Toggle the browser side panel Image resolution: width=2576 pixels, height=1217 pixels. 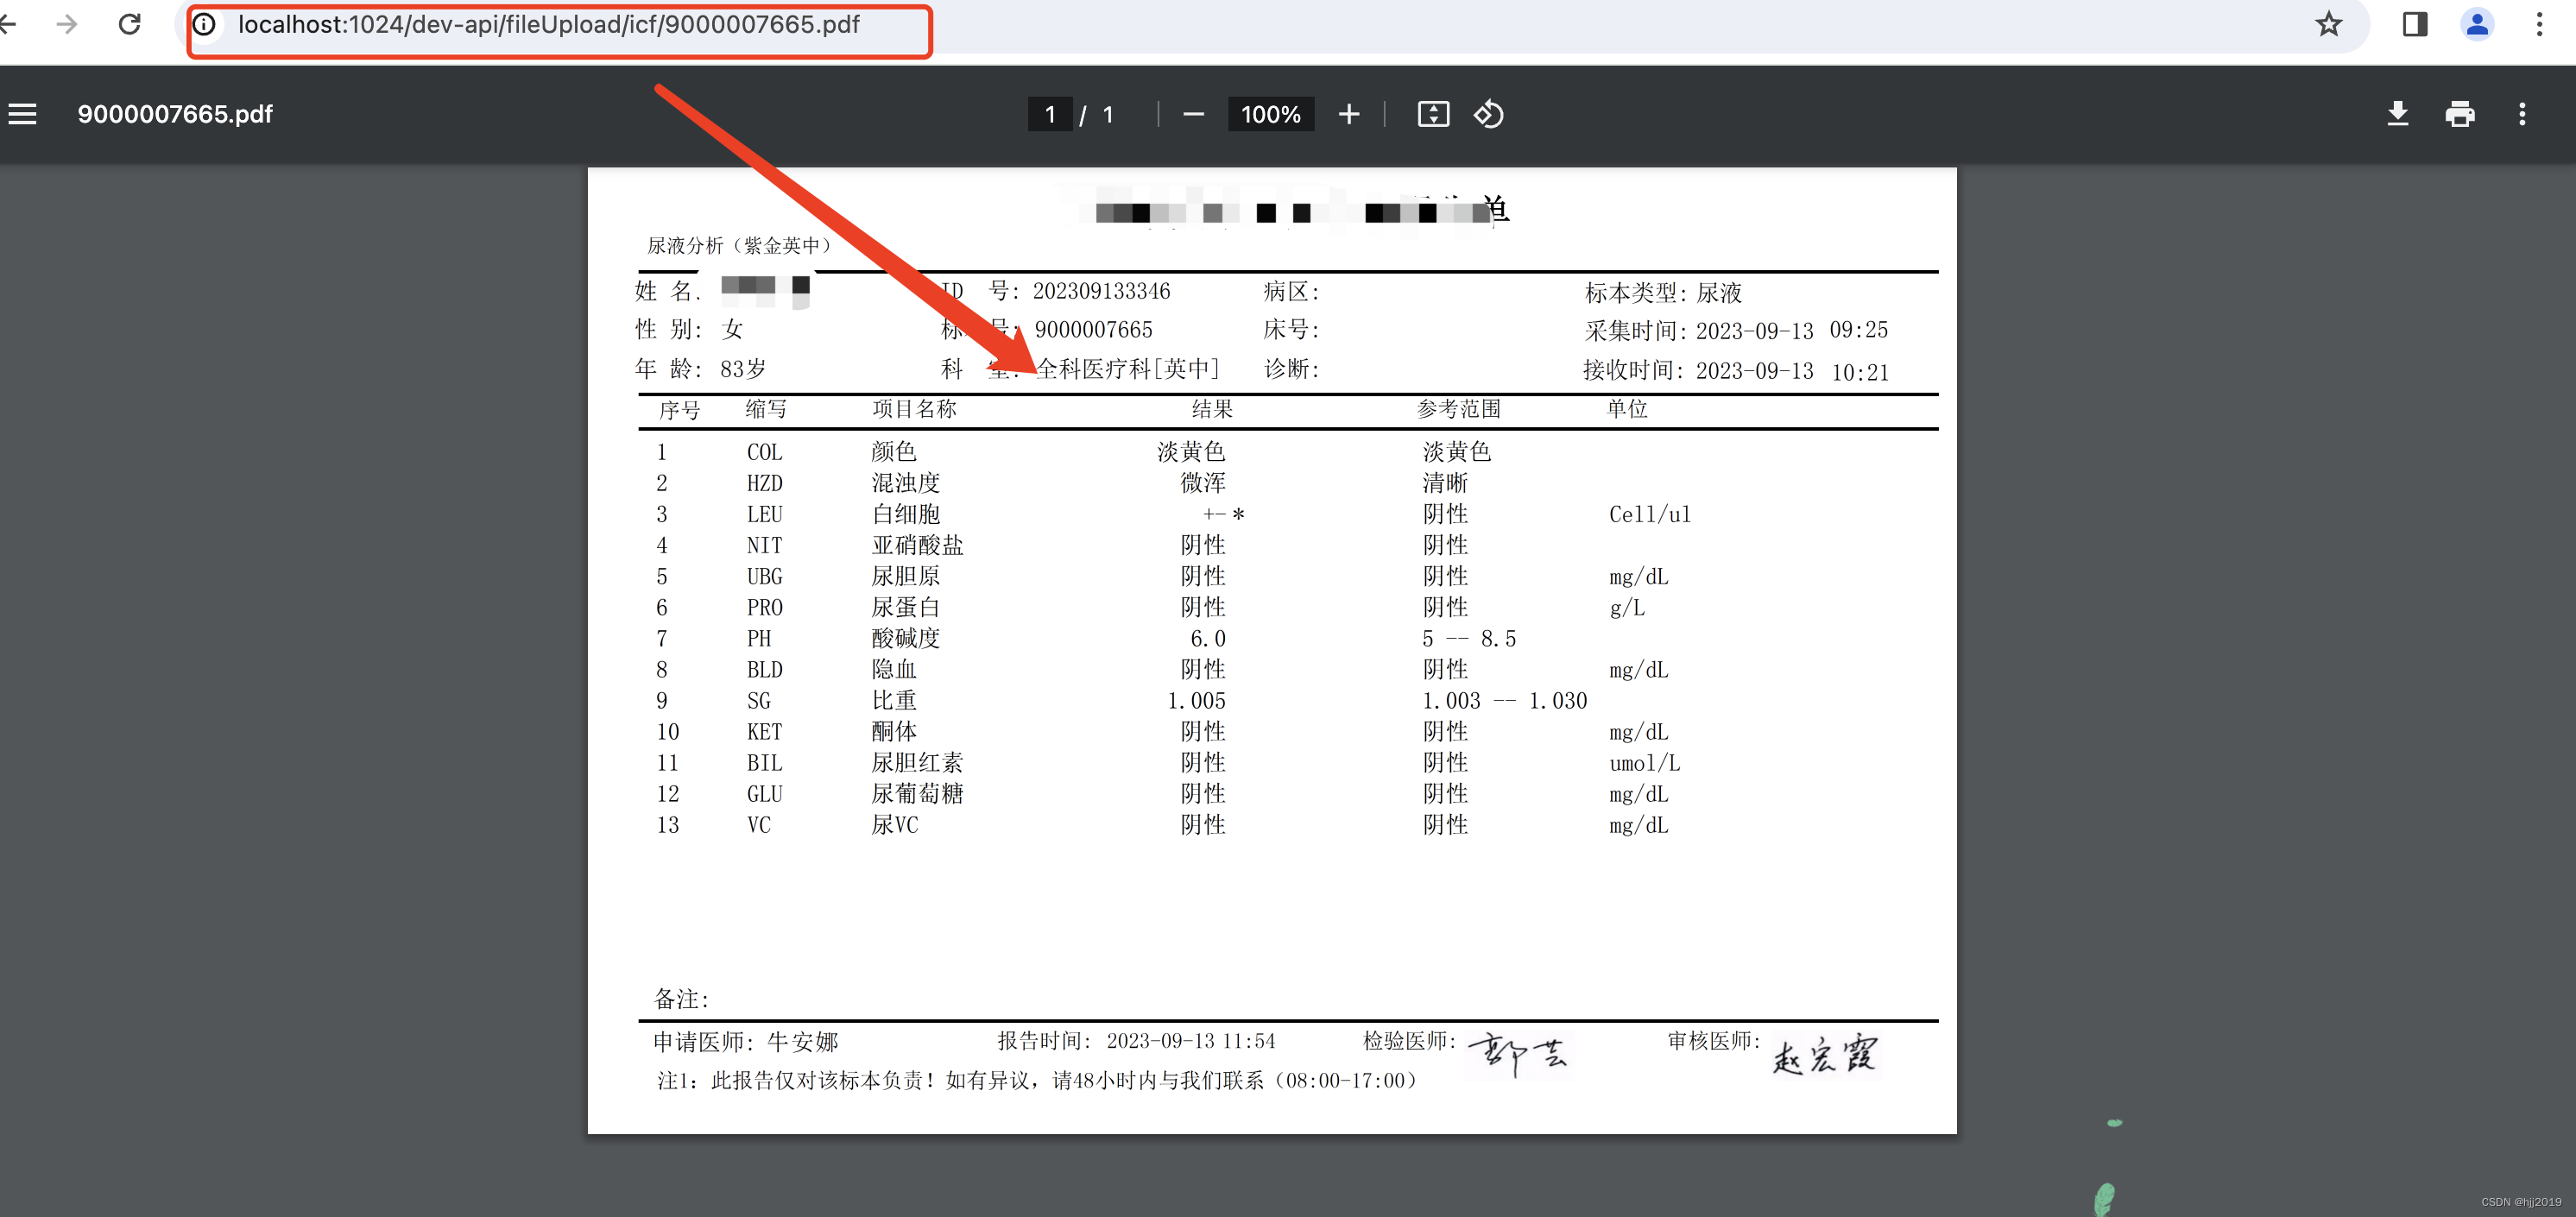pos(2415,24)
